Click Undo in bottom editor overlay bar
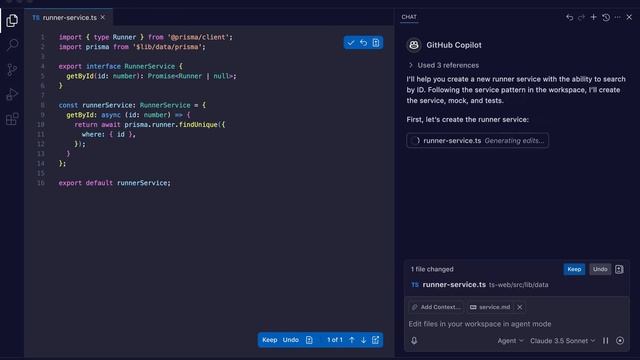 click(291, 340)
